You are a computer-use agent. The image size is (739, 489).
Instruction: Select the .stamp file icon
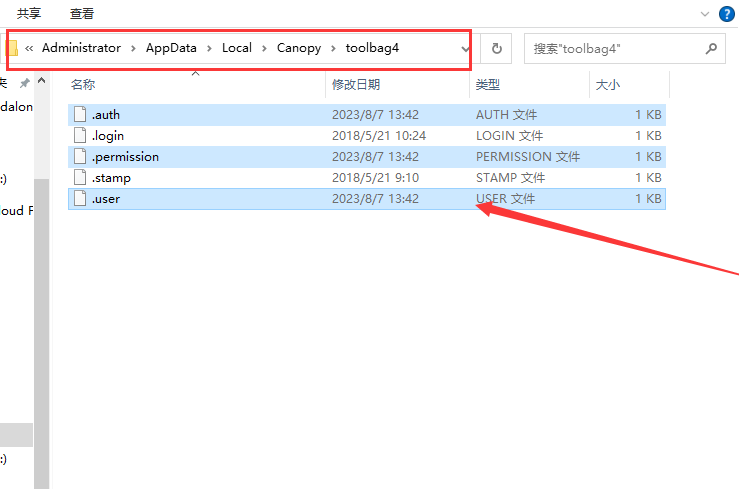point(80,177)
